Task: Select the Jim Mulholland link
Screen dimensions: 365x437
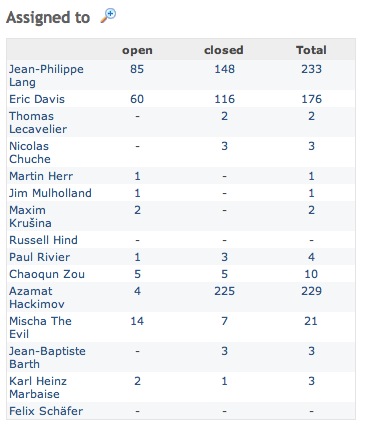Action: click(50, 193)
